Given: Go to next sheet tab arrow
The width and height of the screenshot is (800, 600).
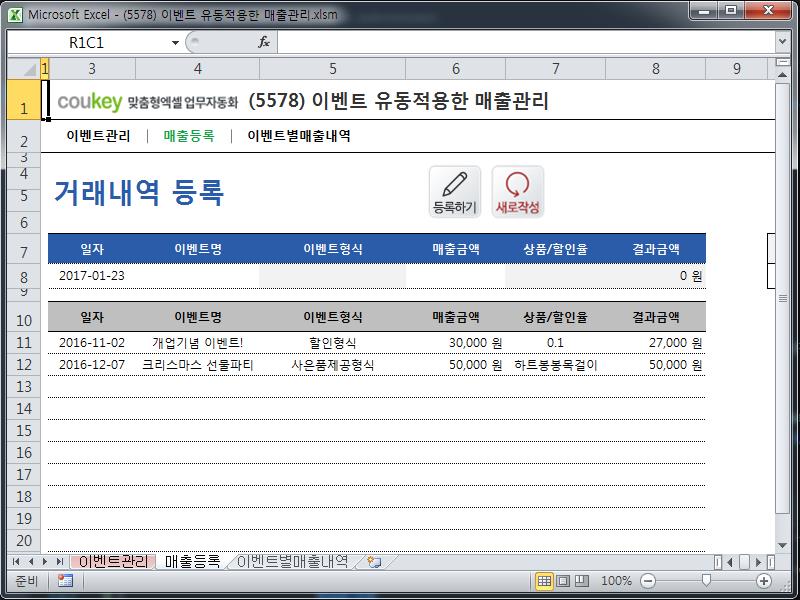Looking at the screenshot, I should pyautogui.click(x=45, y=562).
